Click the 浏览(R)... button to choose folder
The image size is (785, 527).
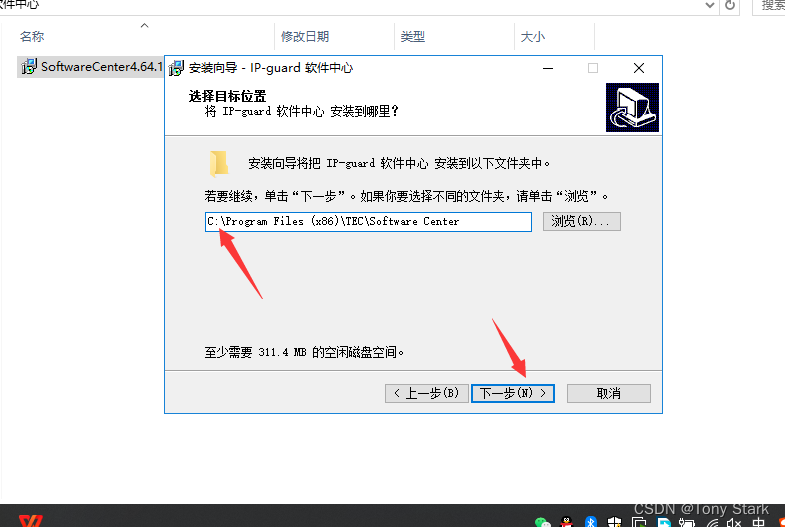tap(581, 221)
